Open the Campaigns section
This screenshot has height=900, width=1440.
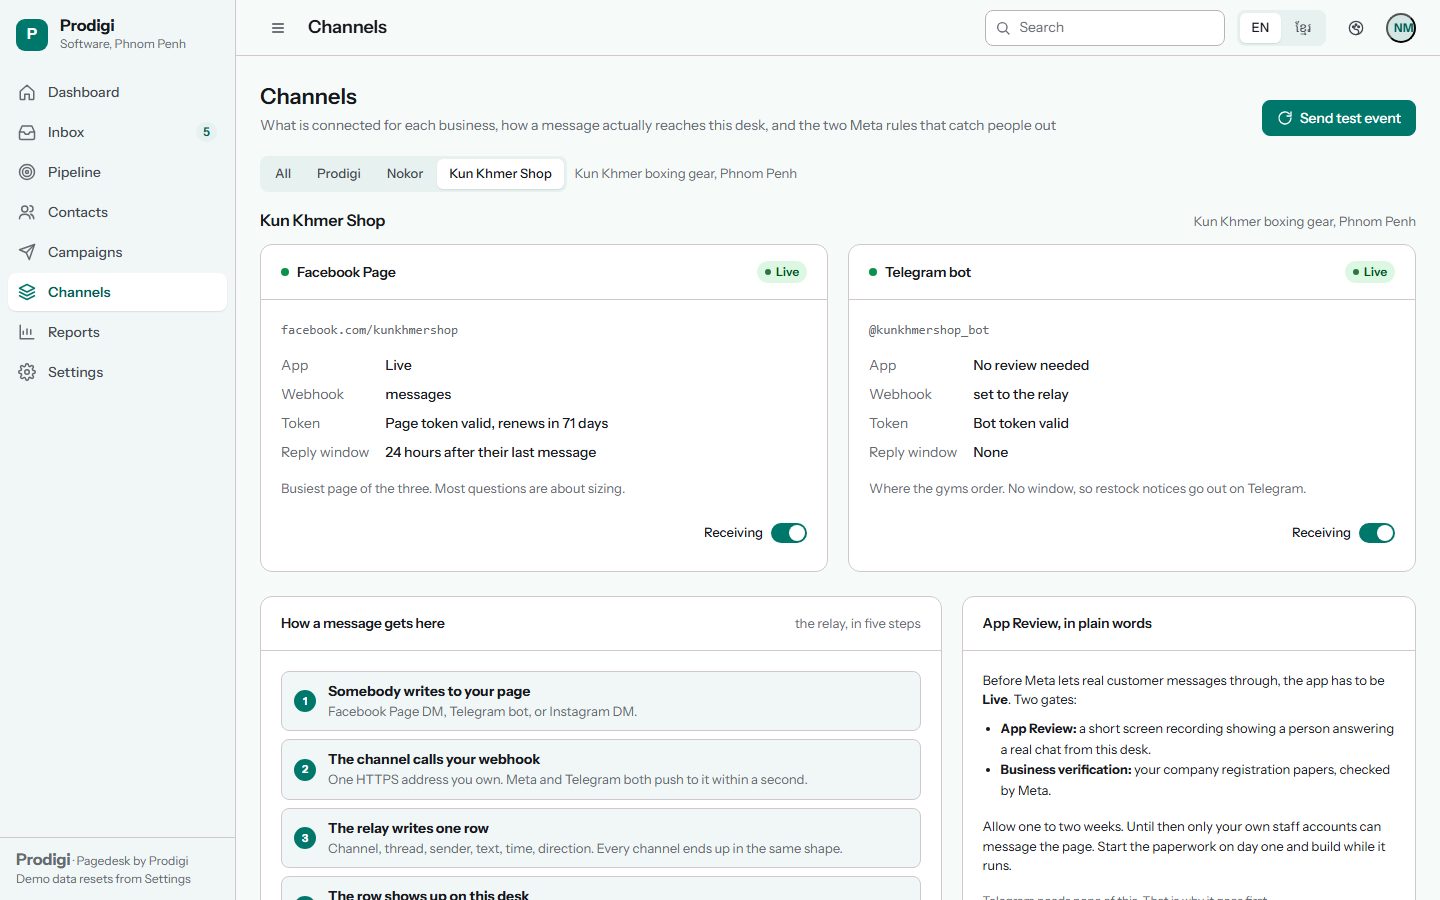[117, 252]
